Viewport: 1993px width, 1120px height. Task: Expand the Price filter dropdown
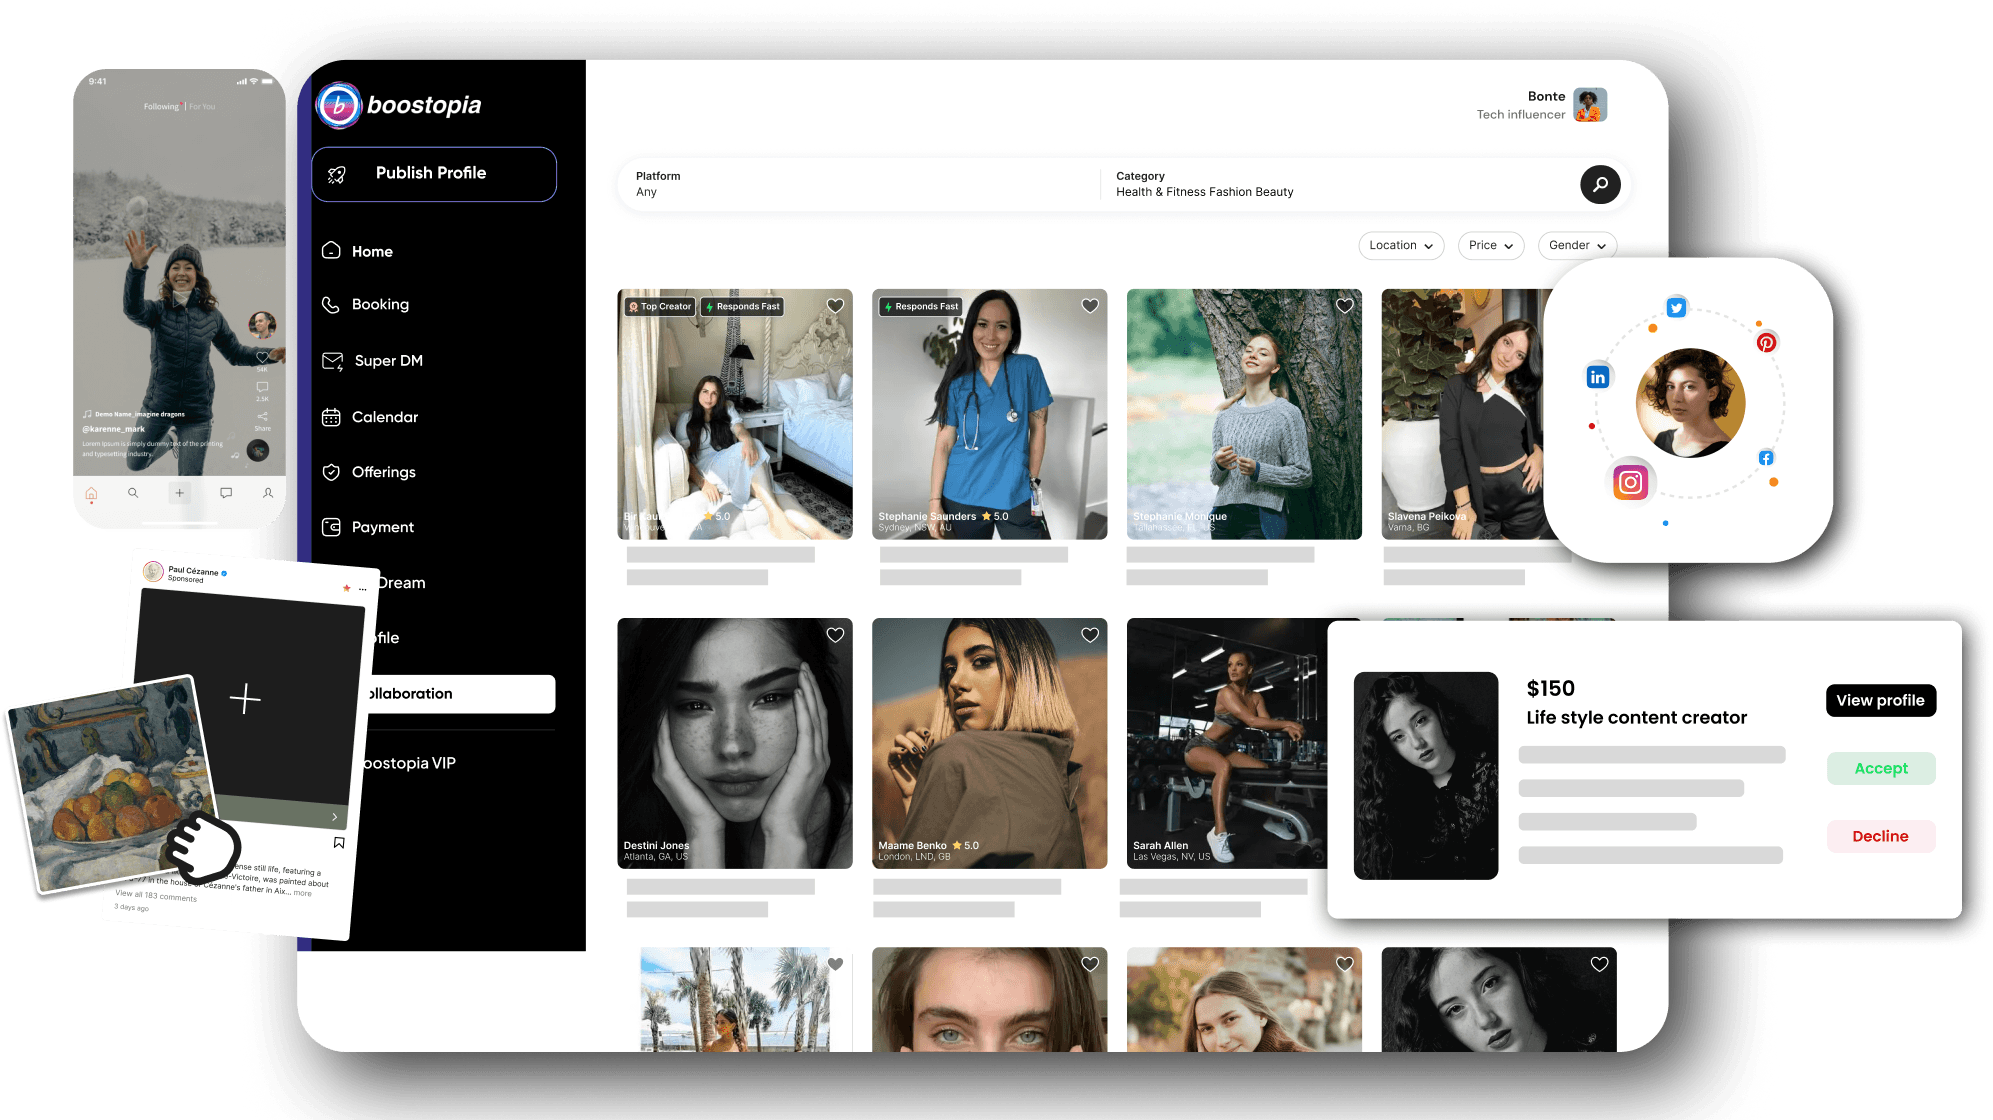(1490, 246)
